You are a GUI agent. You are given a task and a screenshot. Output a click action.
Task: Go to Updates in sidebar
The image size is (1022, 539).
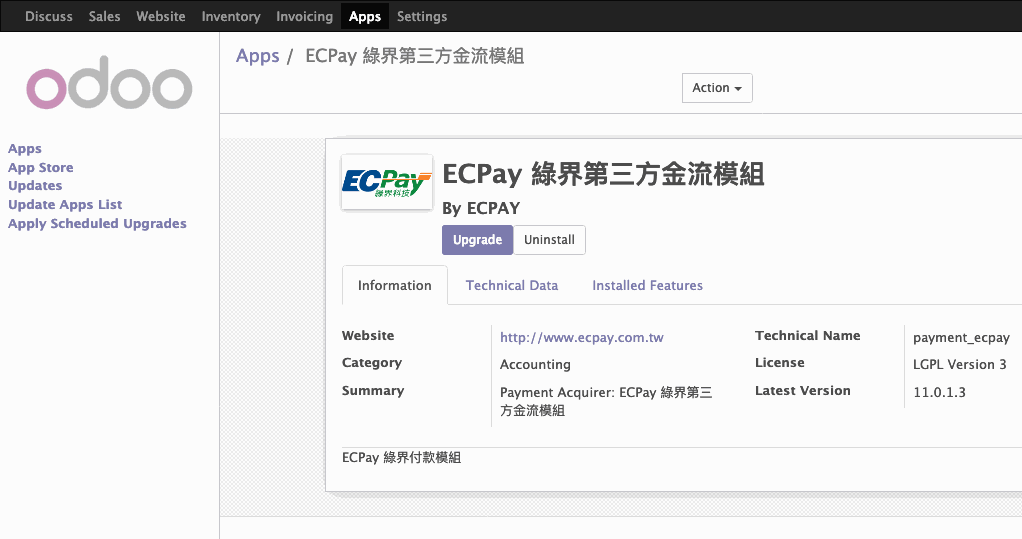[x=35, y=186]
